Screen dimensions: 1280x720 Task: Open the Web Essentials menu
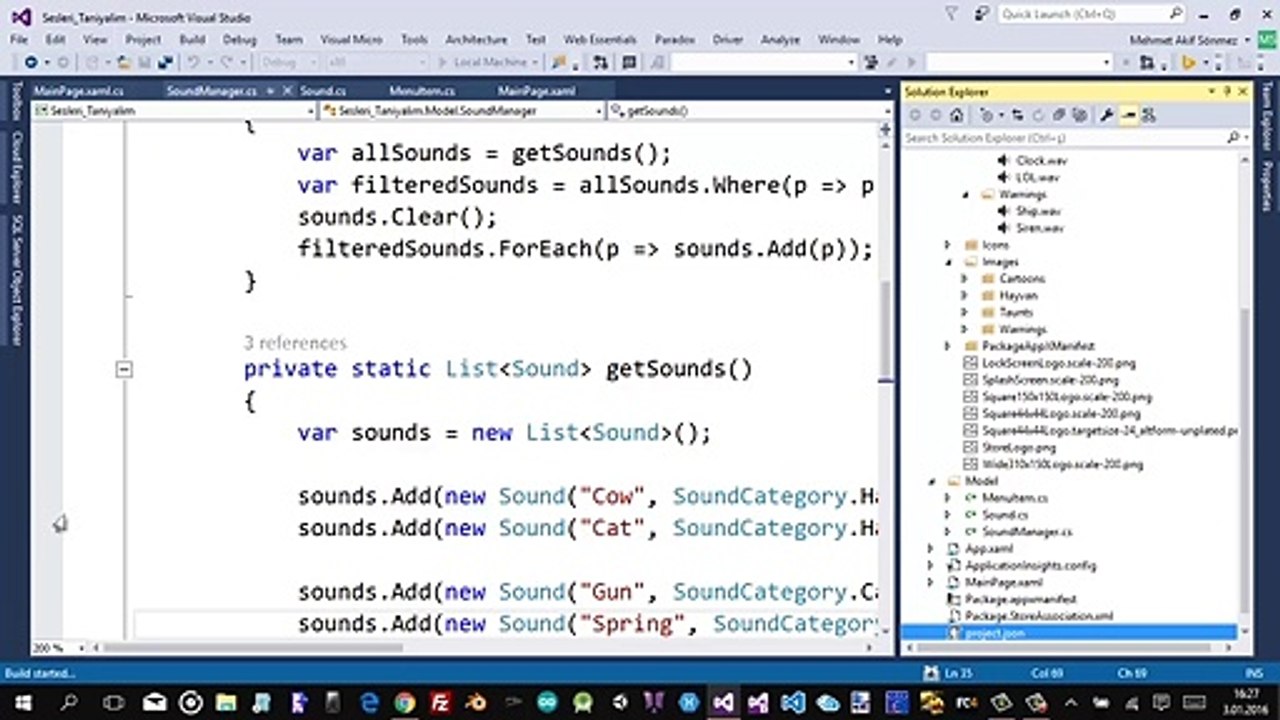click(600, 39)
